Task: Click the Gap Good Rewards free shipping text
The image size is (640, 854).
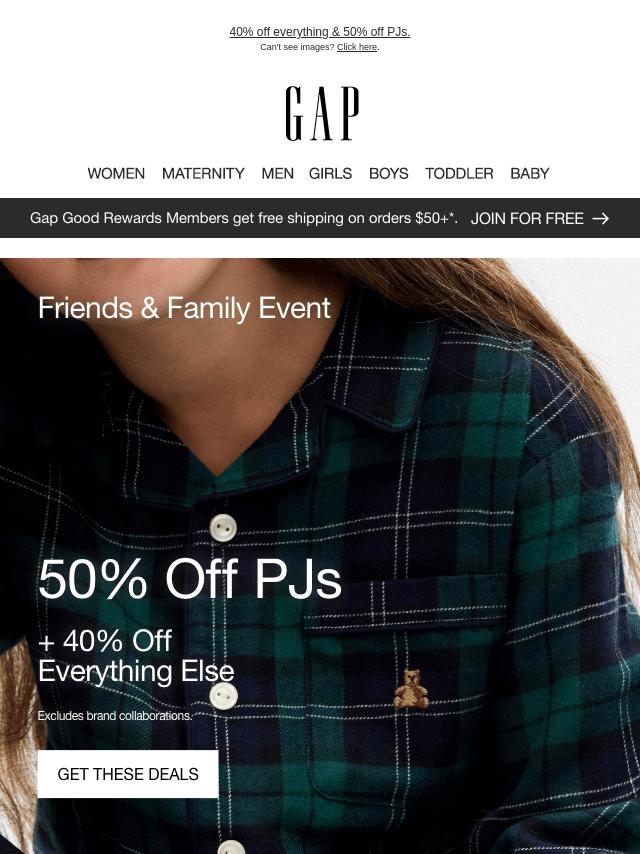Action: click(x=243, y=218)
